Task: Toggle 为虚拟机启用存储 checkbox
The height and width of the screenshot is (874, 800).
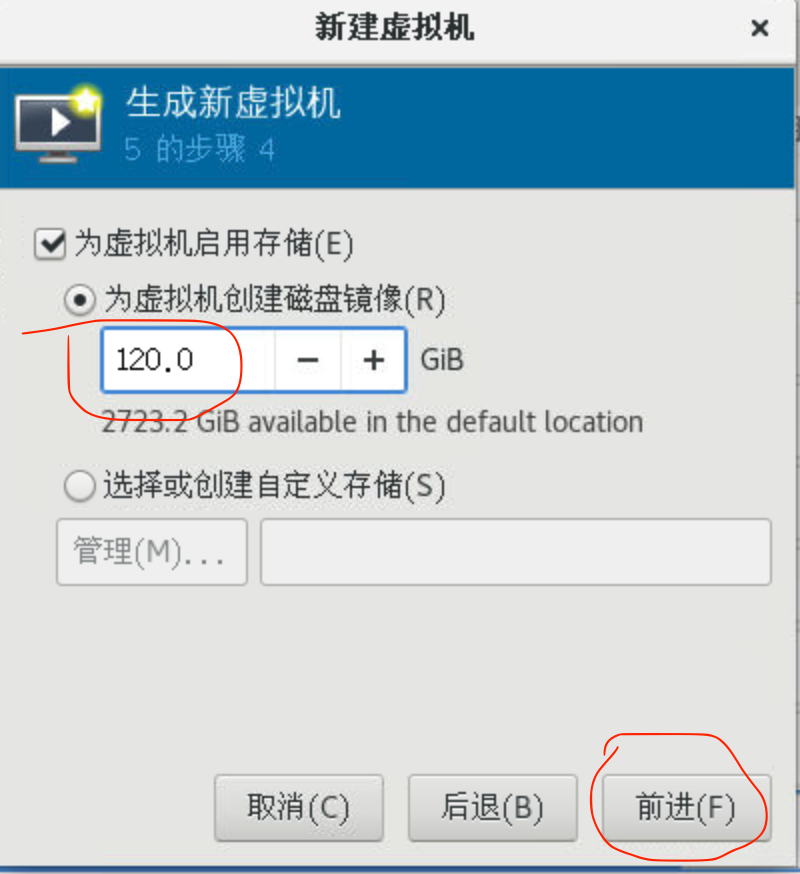Action: [x=50, y=244]
